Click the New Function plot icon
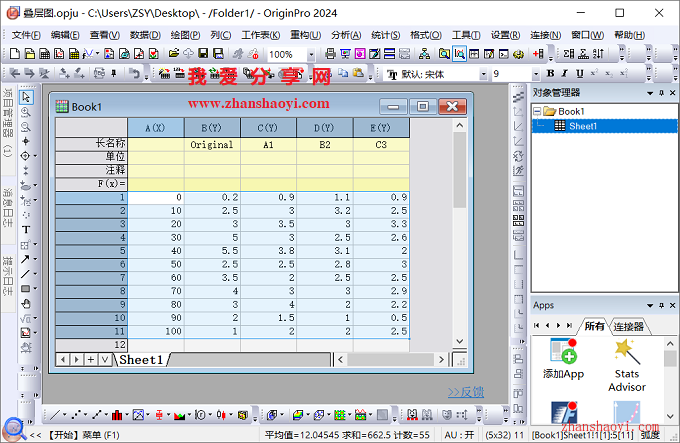This screenshot has width=680, height=443. pos(89,54)
